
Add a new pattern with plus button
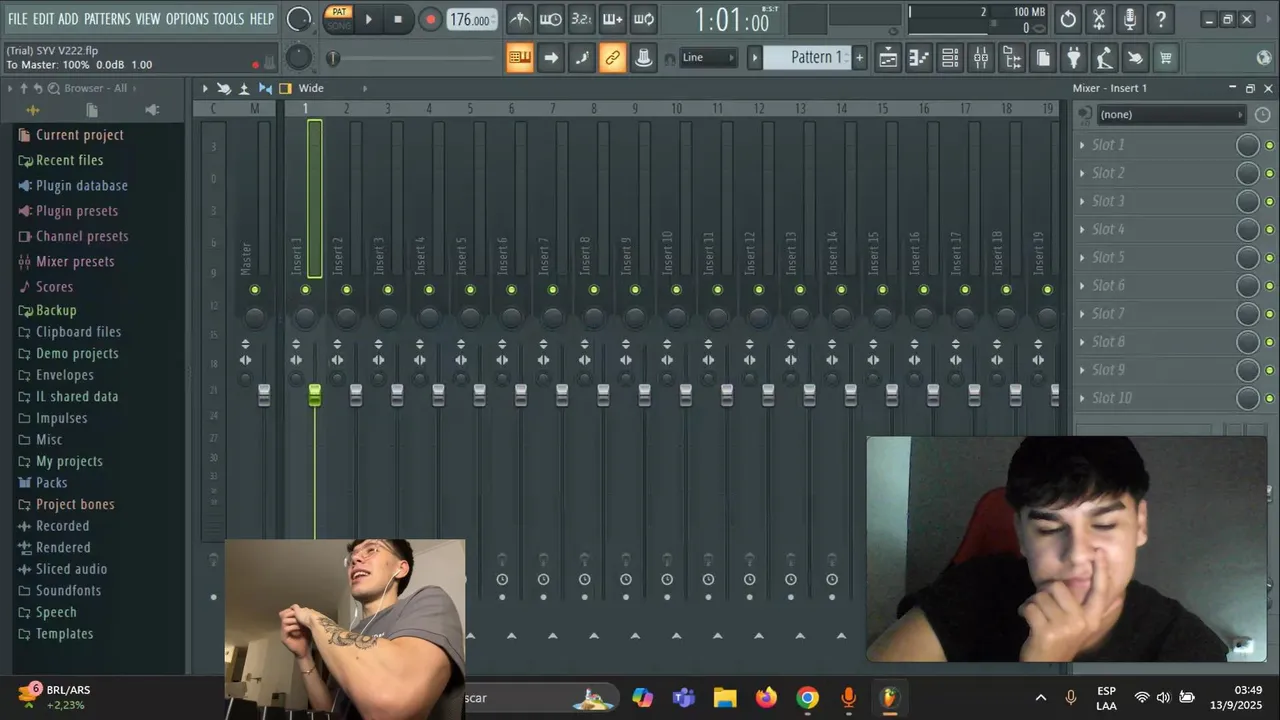[x=859, y=58]
